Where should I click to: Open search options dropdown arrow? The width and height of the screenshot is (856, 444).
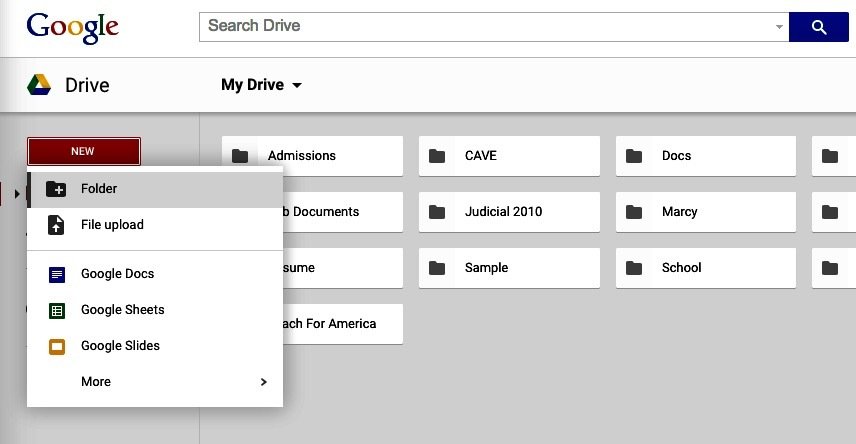tap(779, 27)
